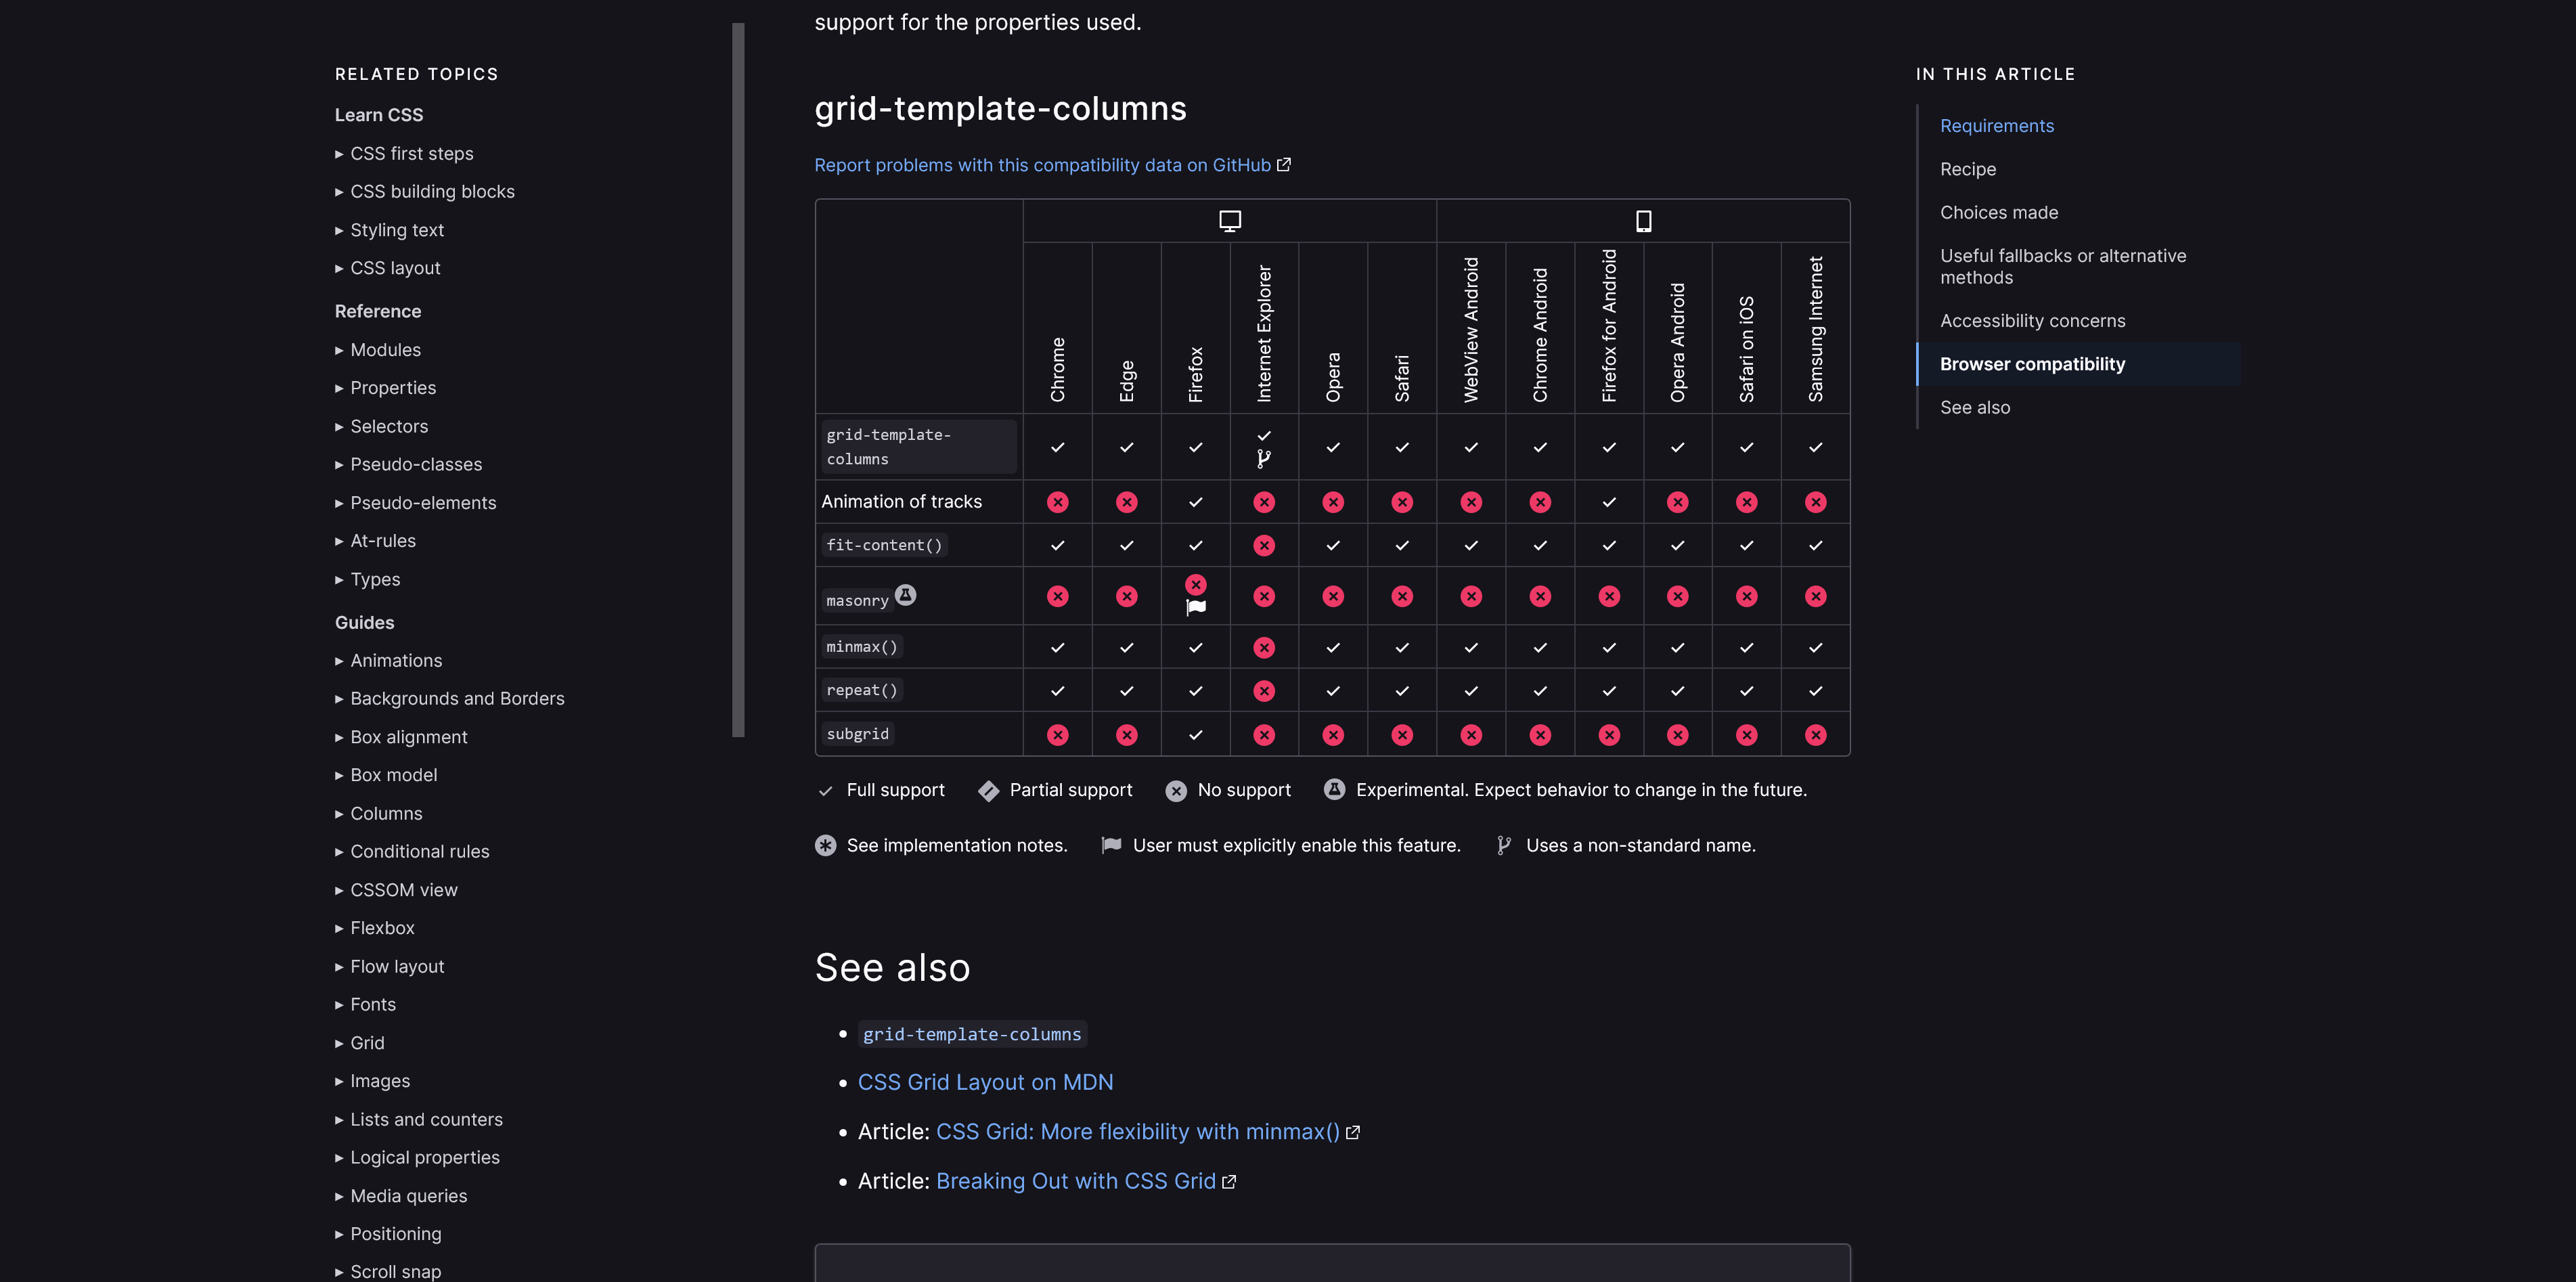Click the no-support icon for subgrid under Chrome
Viewport: 2576px width, 1282px height.
1058,734
